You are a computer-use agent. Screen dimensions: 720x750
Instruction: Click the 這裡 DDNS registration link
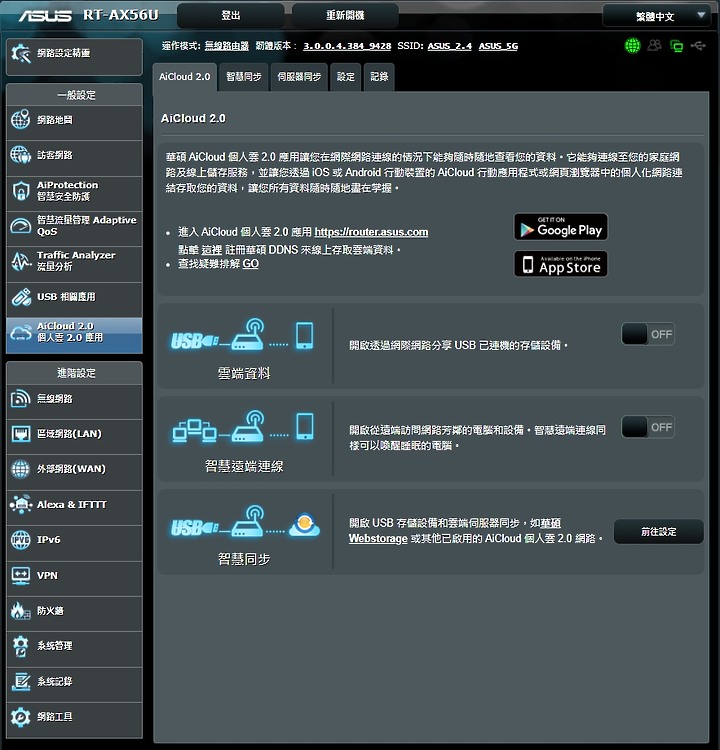pos(212,250)
